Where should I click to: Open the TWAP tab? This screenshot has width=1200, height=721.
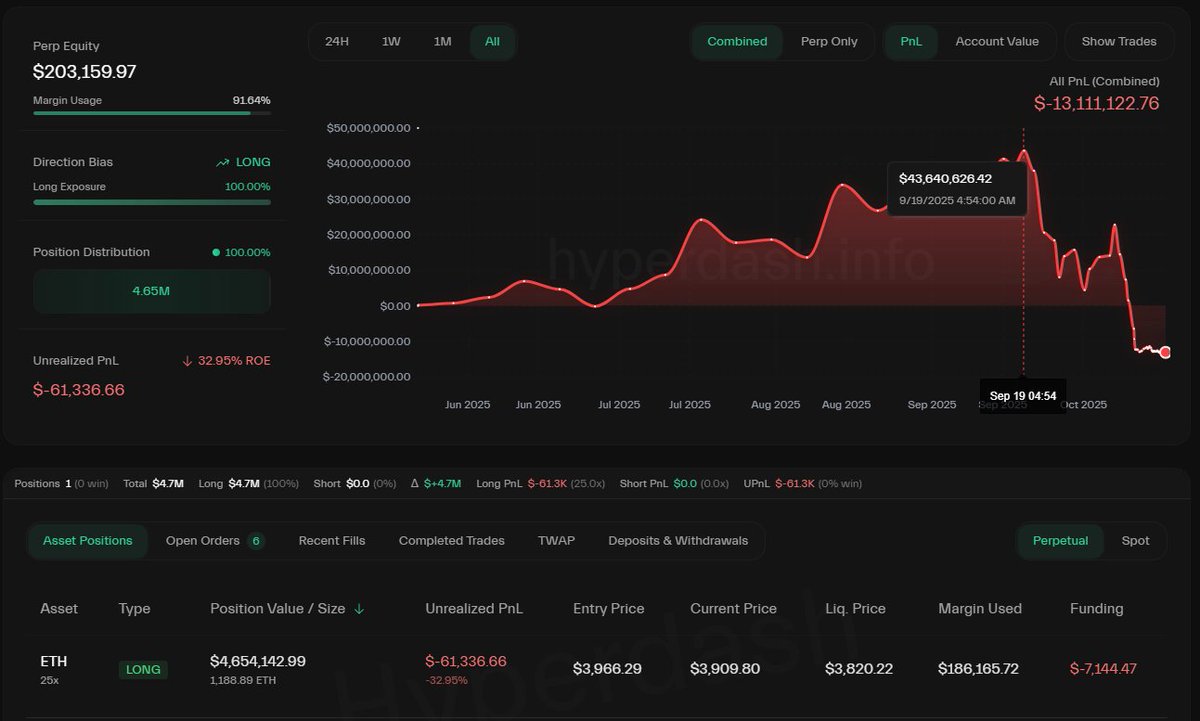click(x=556, y=541)
